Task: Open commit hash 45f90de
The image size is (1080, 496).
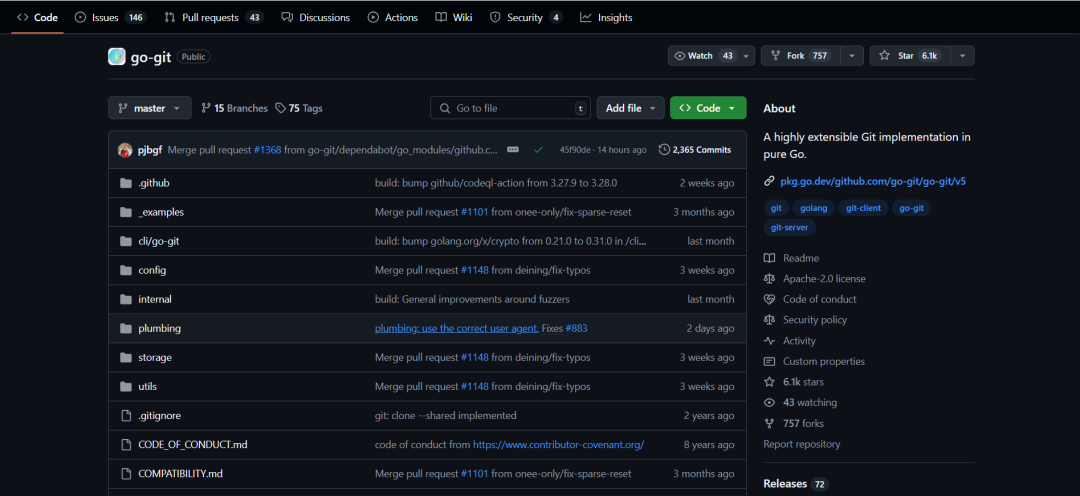Action: coord(574,149)
